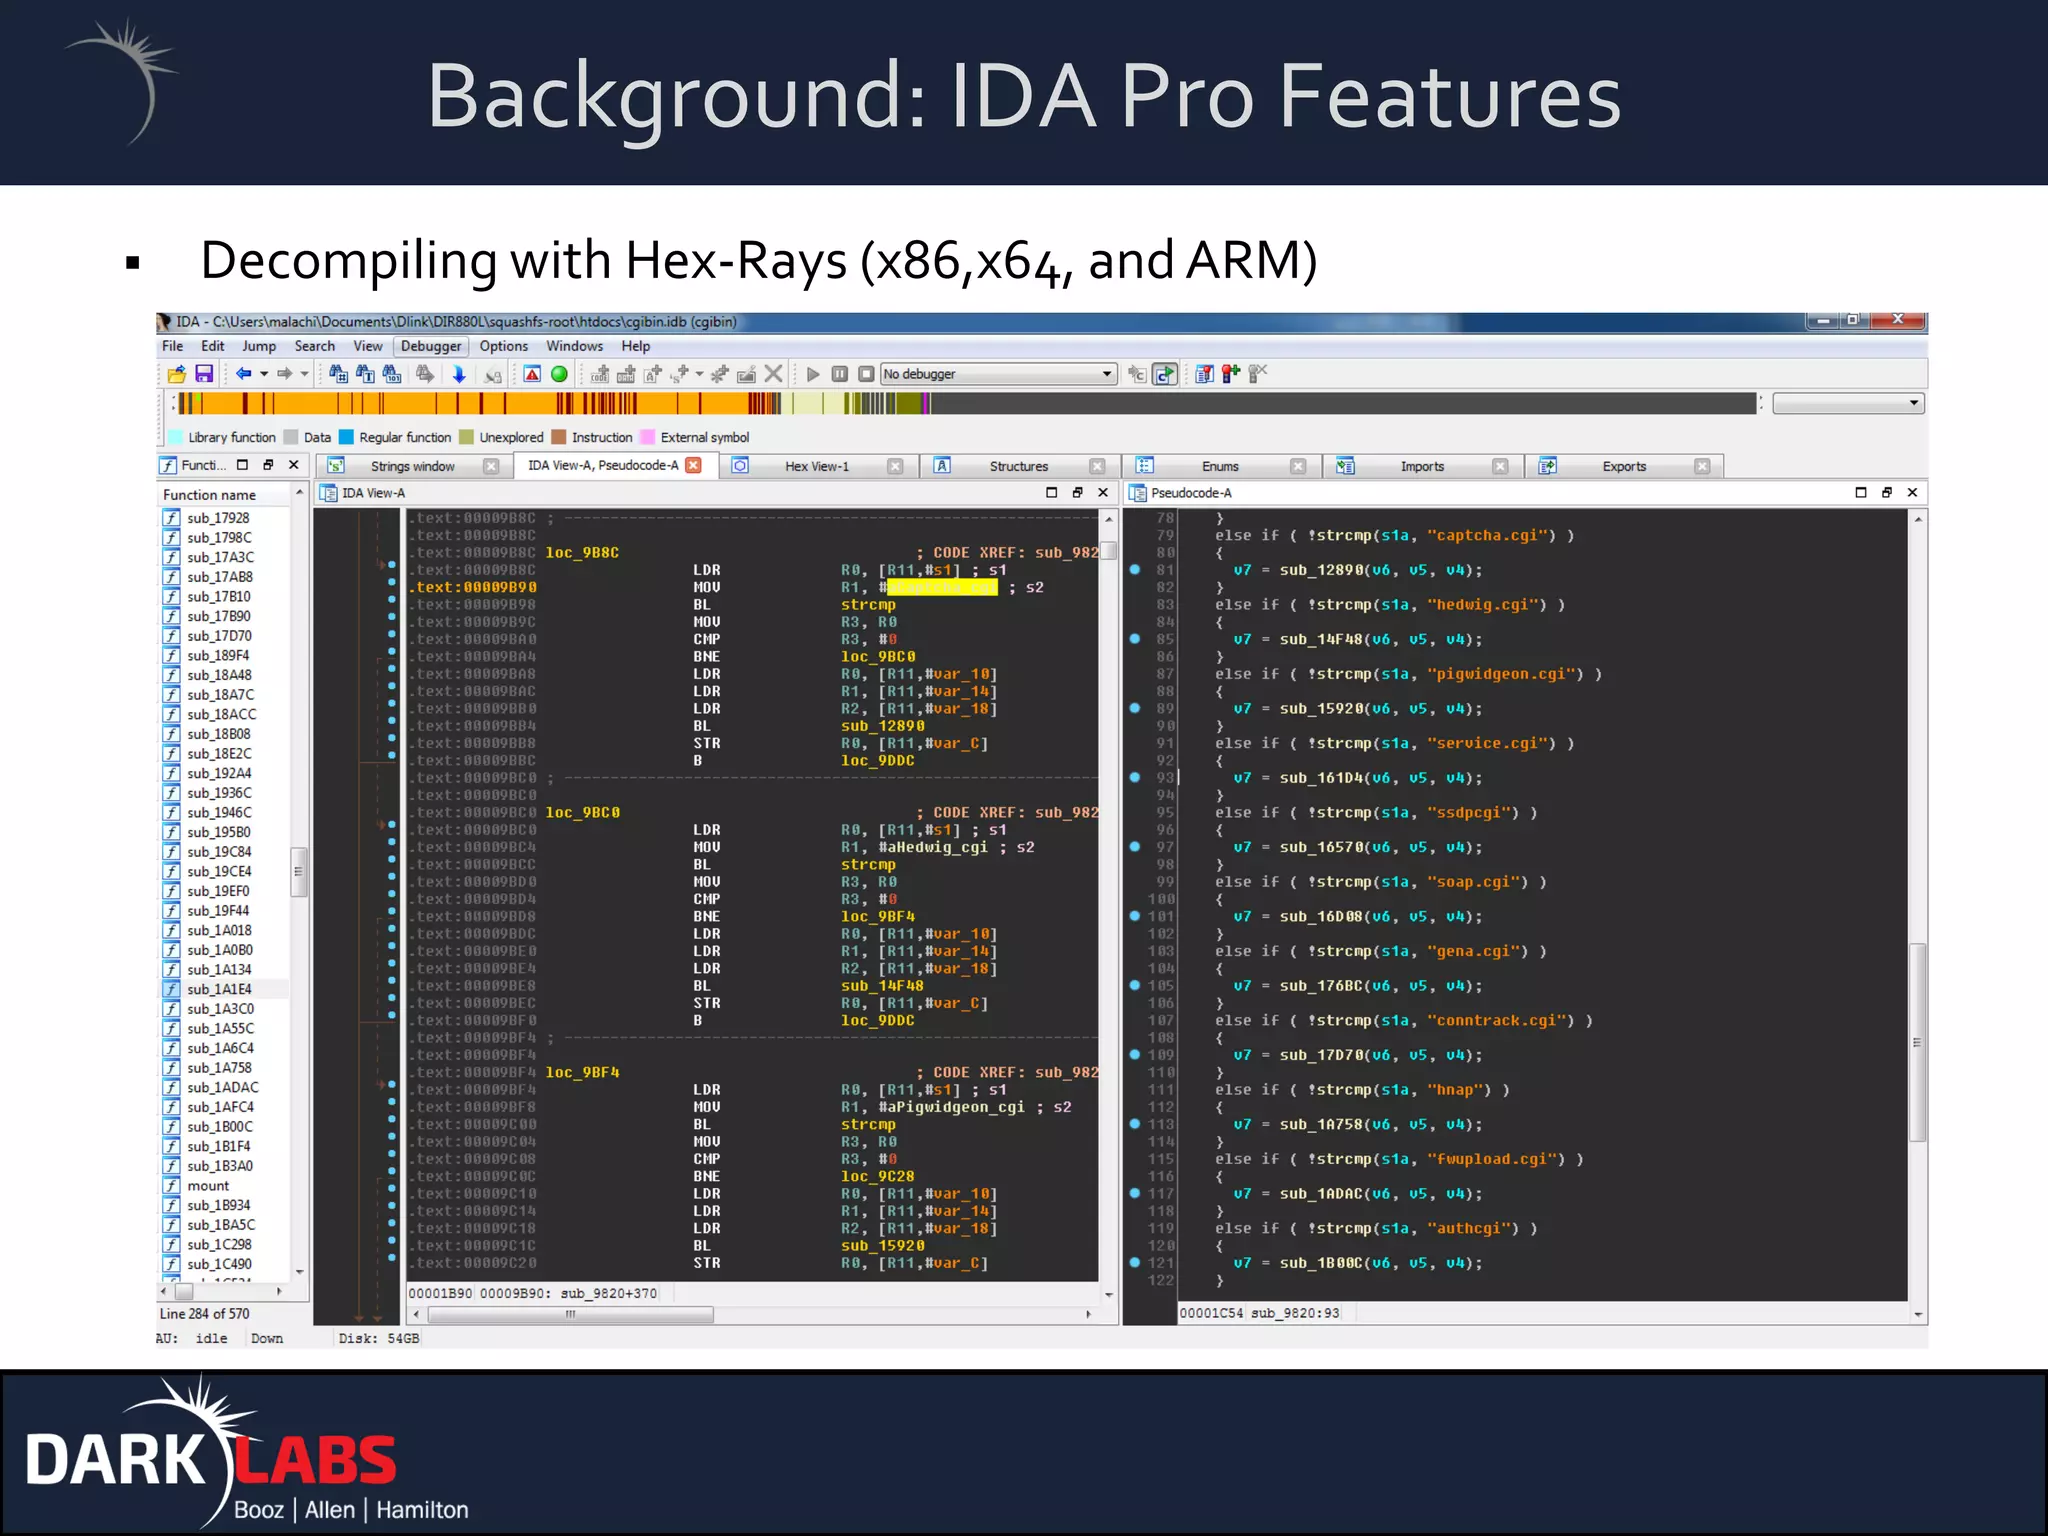The height and width of the screenshot is (1536, 2048).
Task: Open the Debugger menu
Action: click(431, 346)
